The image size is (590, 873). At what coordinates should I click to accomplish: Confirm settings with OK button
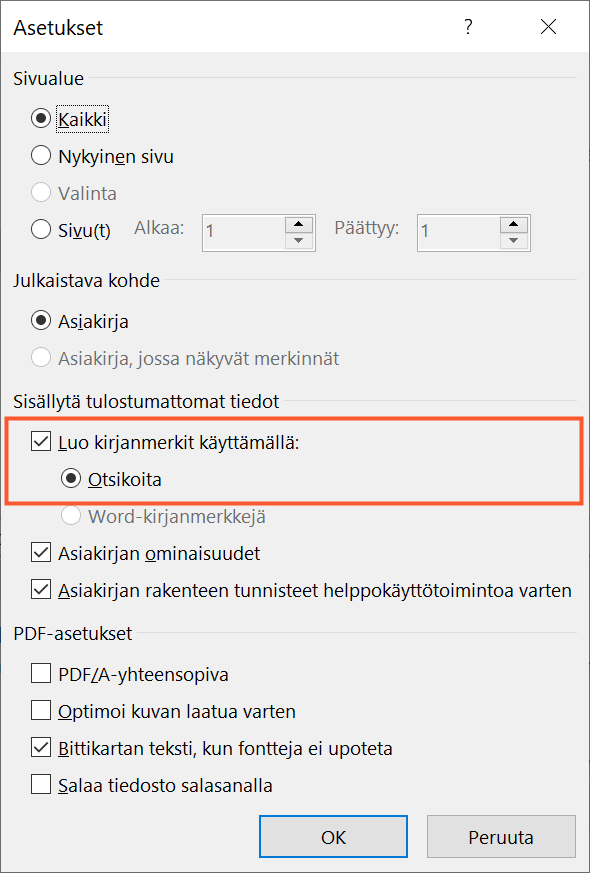333,837
